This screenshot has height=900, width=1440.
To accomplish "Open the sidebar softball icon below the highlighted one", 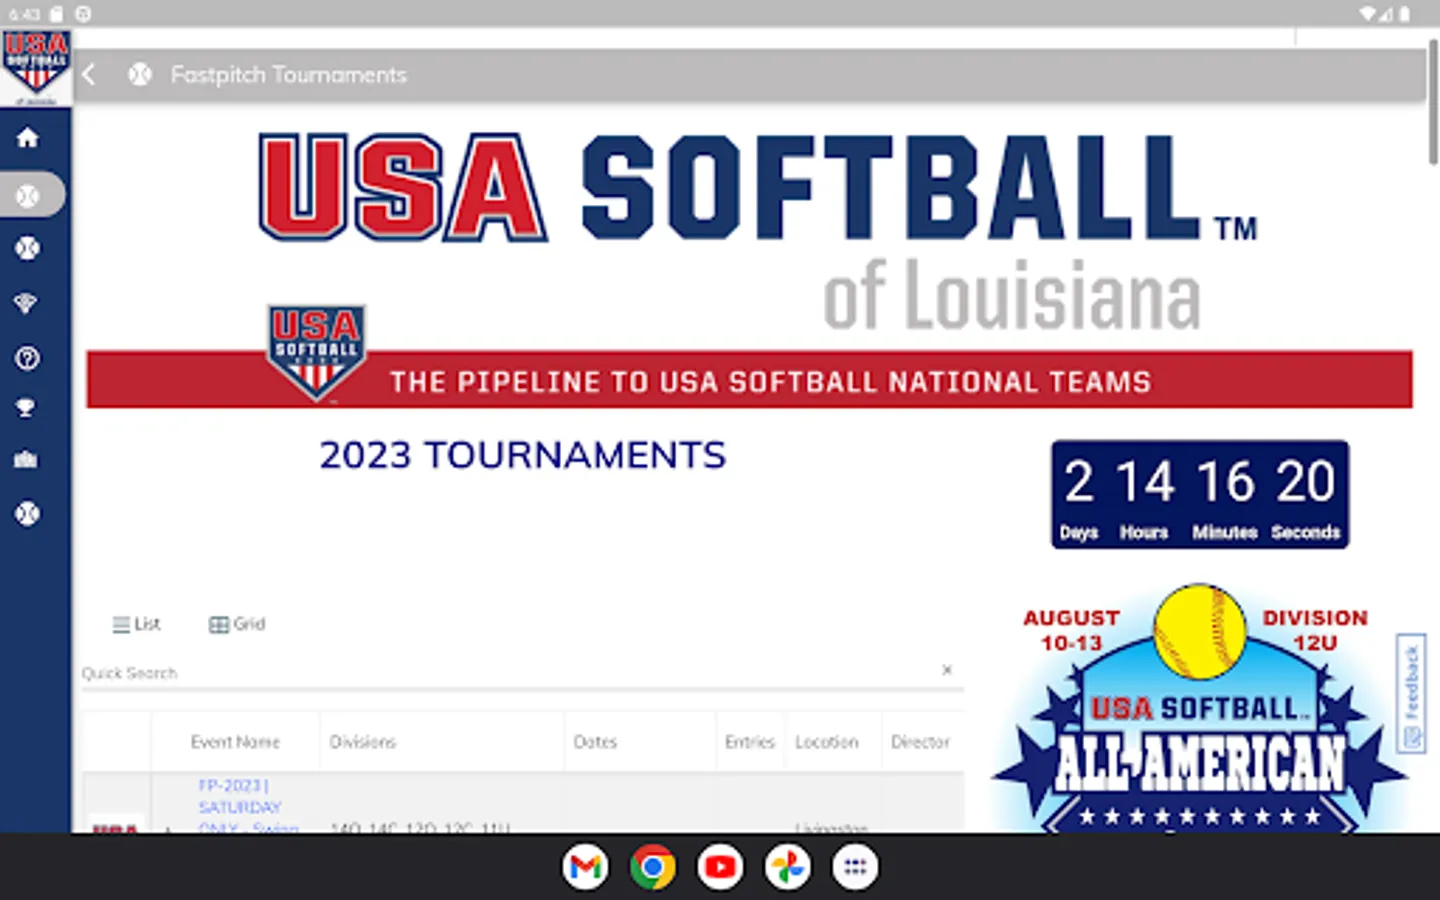I will (x=27, y=248).
